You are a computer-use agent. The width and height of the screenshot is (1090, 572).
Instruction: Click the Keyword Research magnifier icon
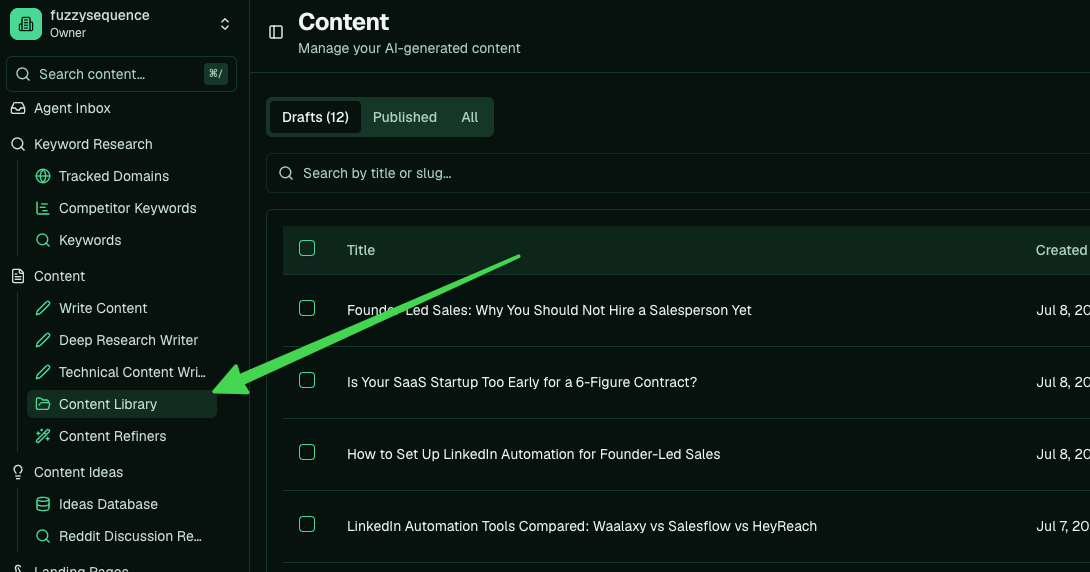pyautogui.click(x=18, y=144)
